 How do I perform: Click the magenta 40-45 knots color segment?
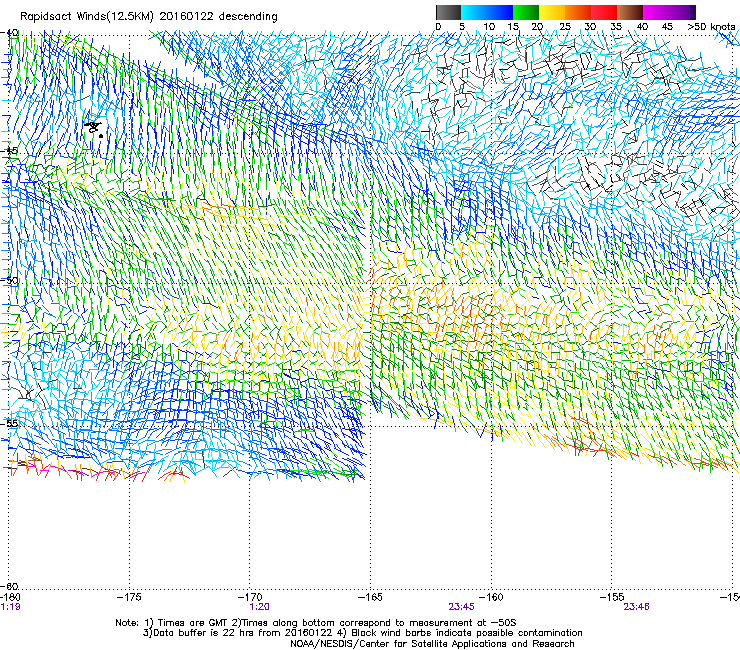click(x=656, y=12)
